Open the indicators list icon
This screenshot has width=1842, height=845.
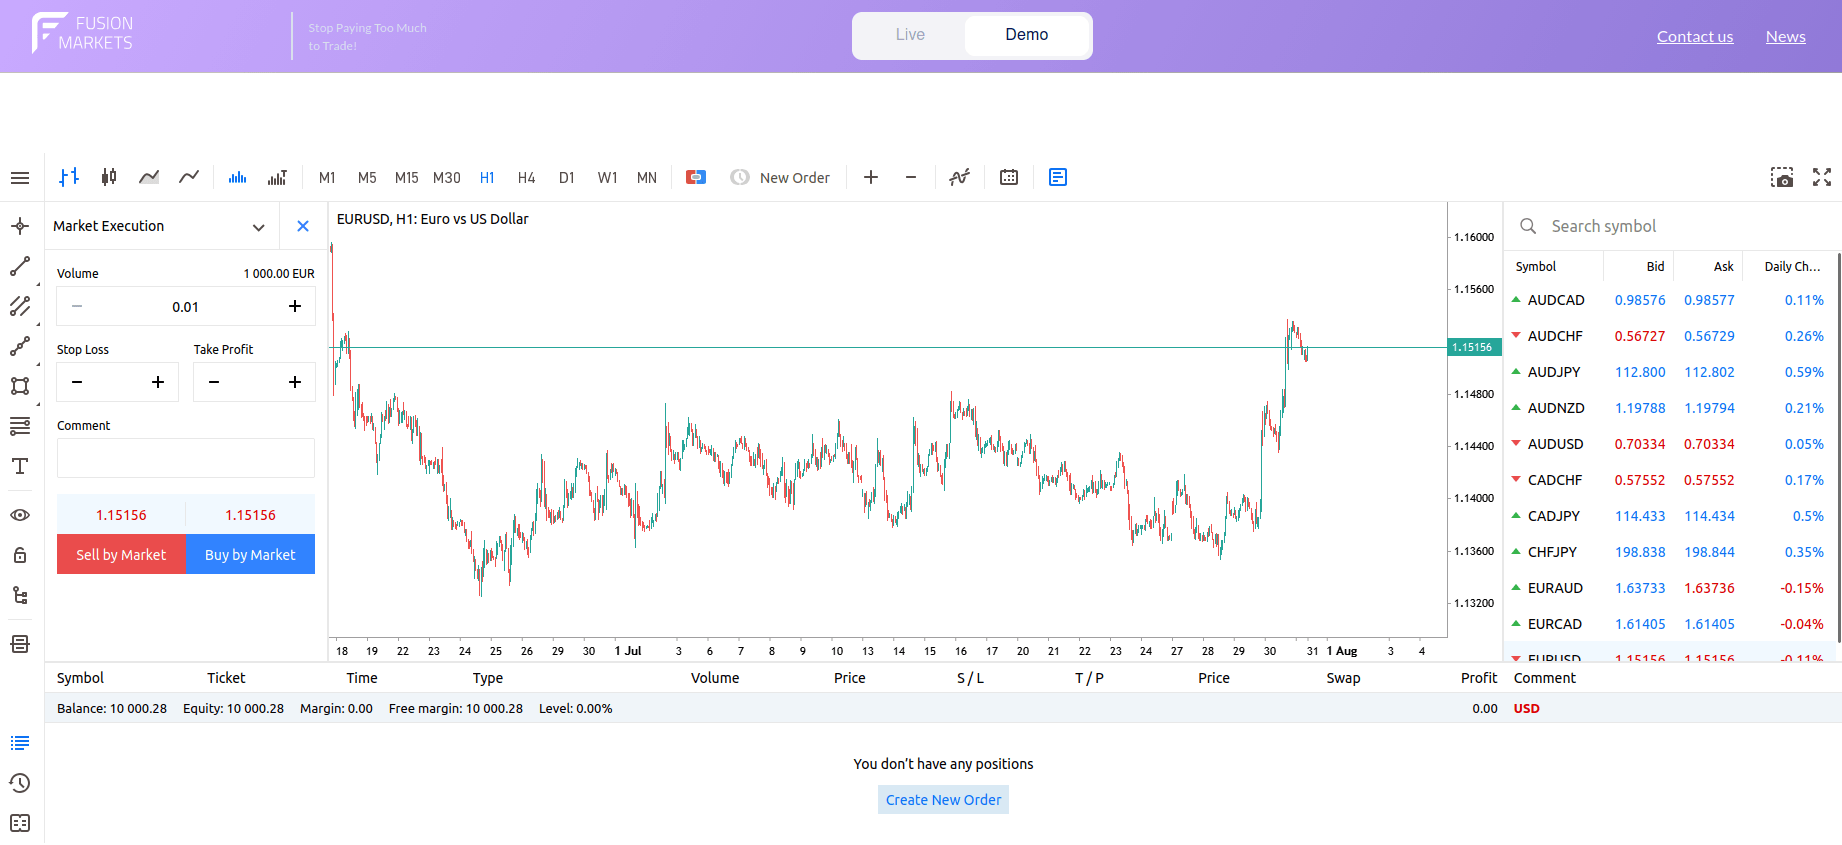pos(960,177)
